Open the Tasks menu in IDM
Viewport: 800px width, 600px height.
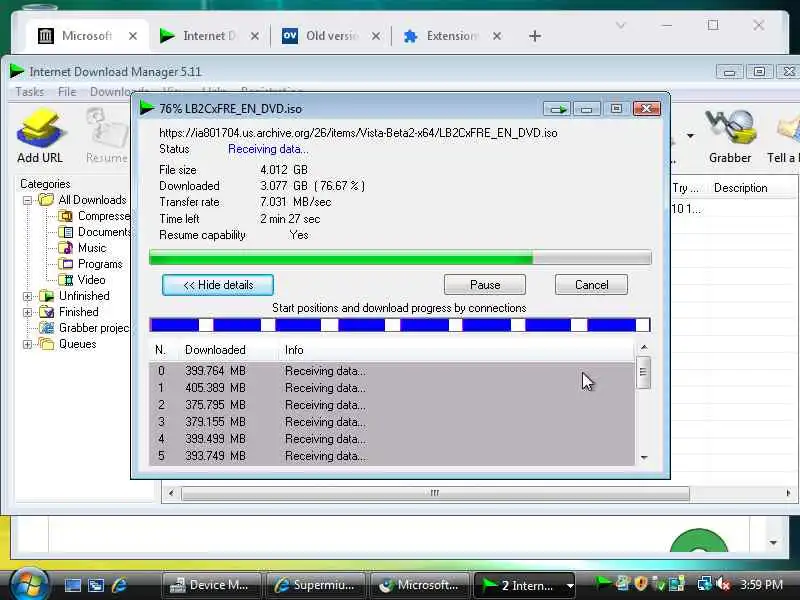pyautogui.click(x=30, y=91)
